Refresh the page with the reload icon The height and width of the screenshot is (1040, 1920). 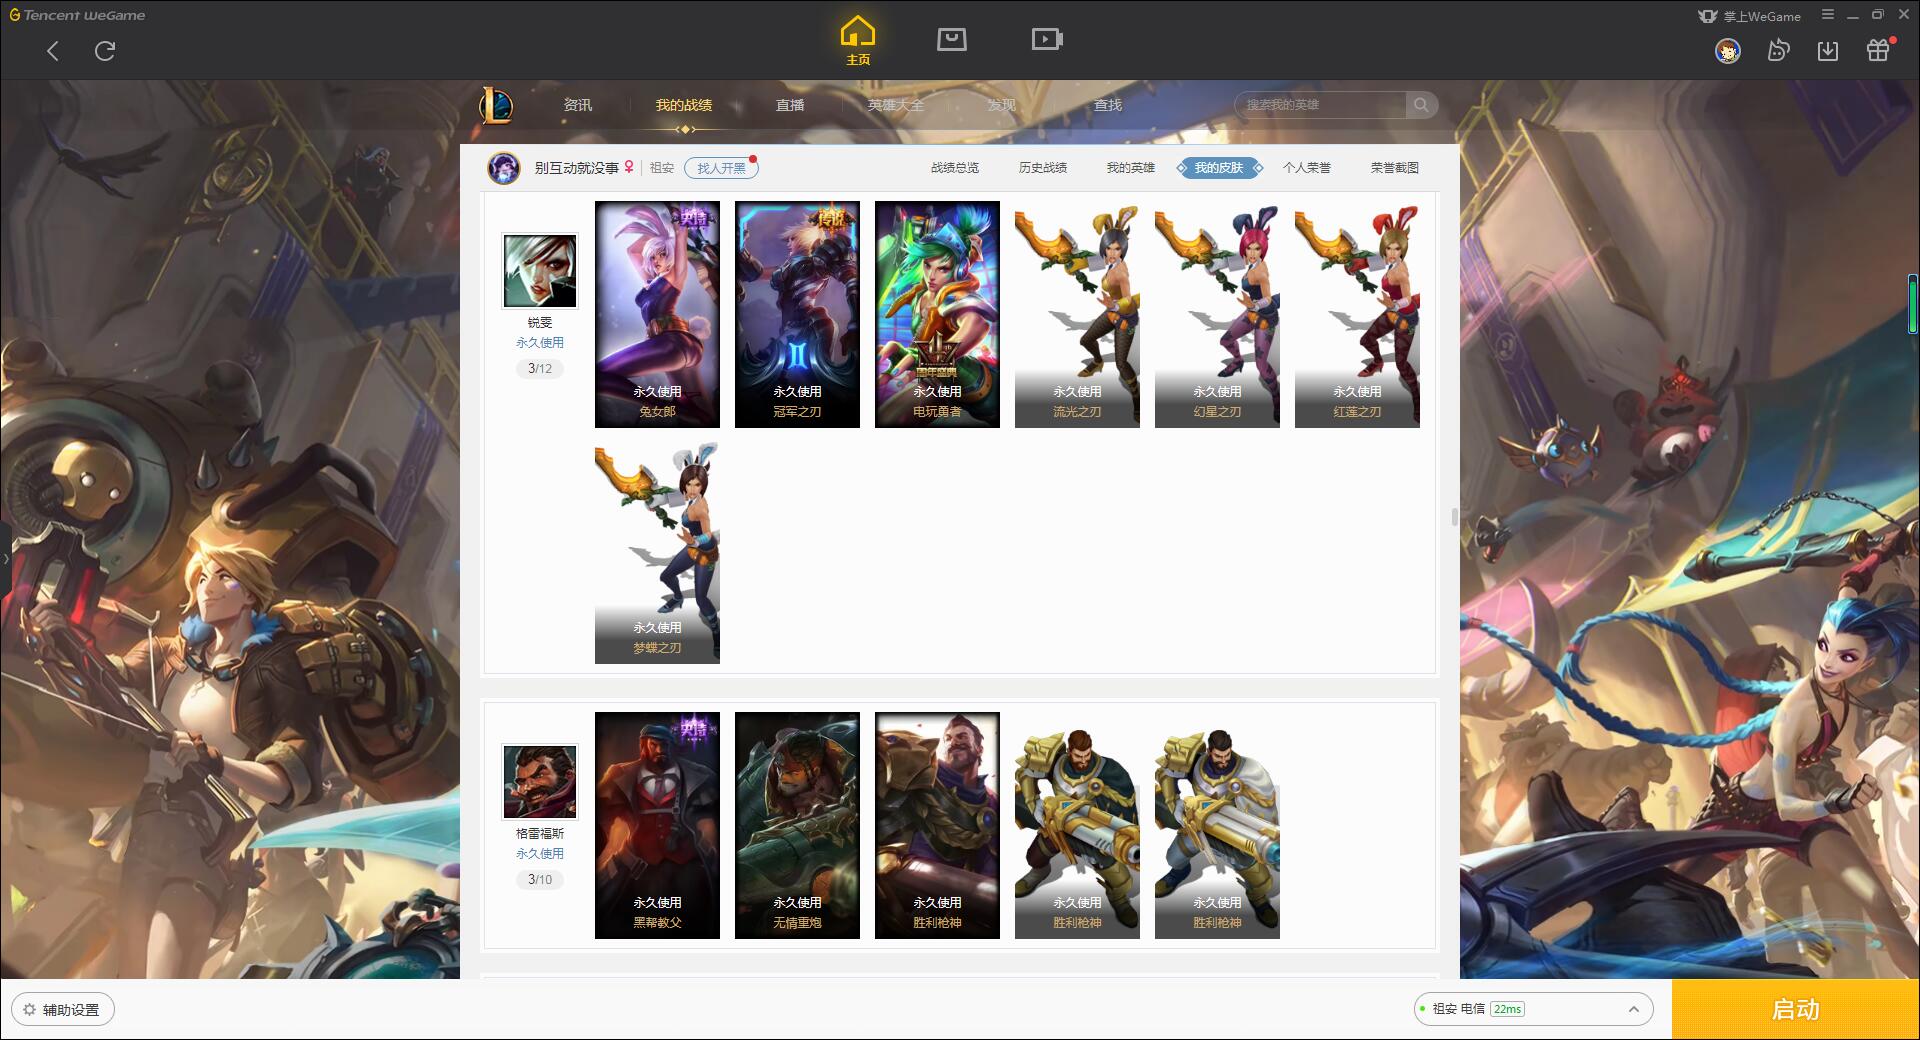[105, 51]
